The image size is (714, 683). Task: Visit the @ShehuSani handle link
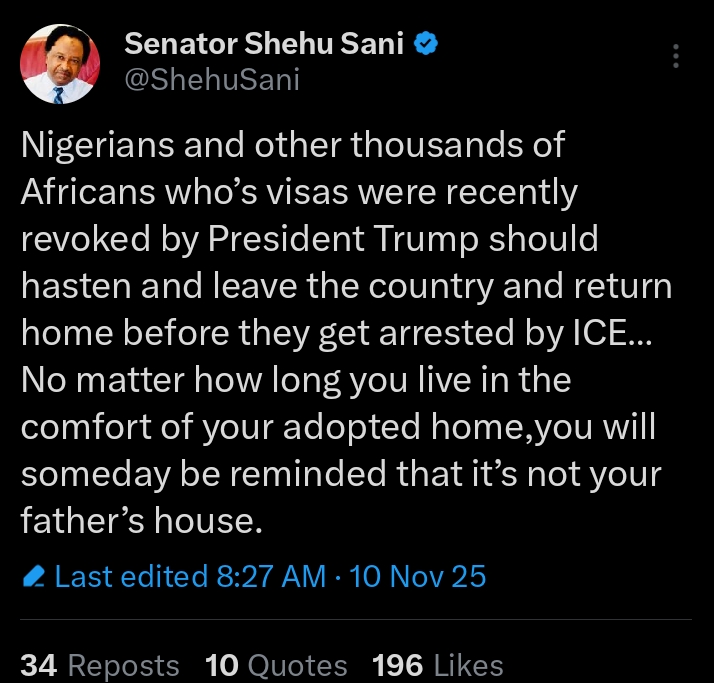[x=211, y=81]
